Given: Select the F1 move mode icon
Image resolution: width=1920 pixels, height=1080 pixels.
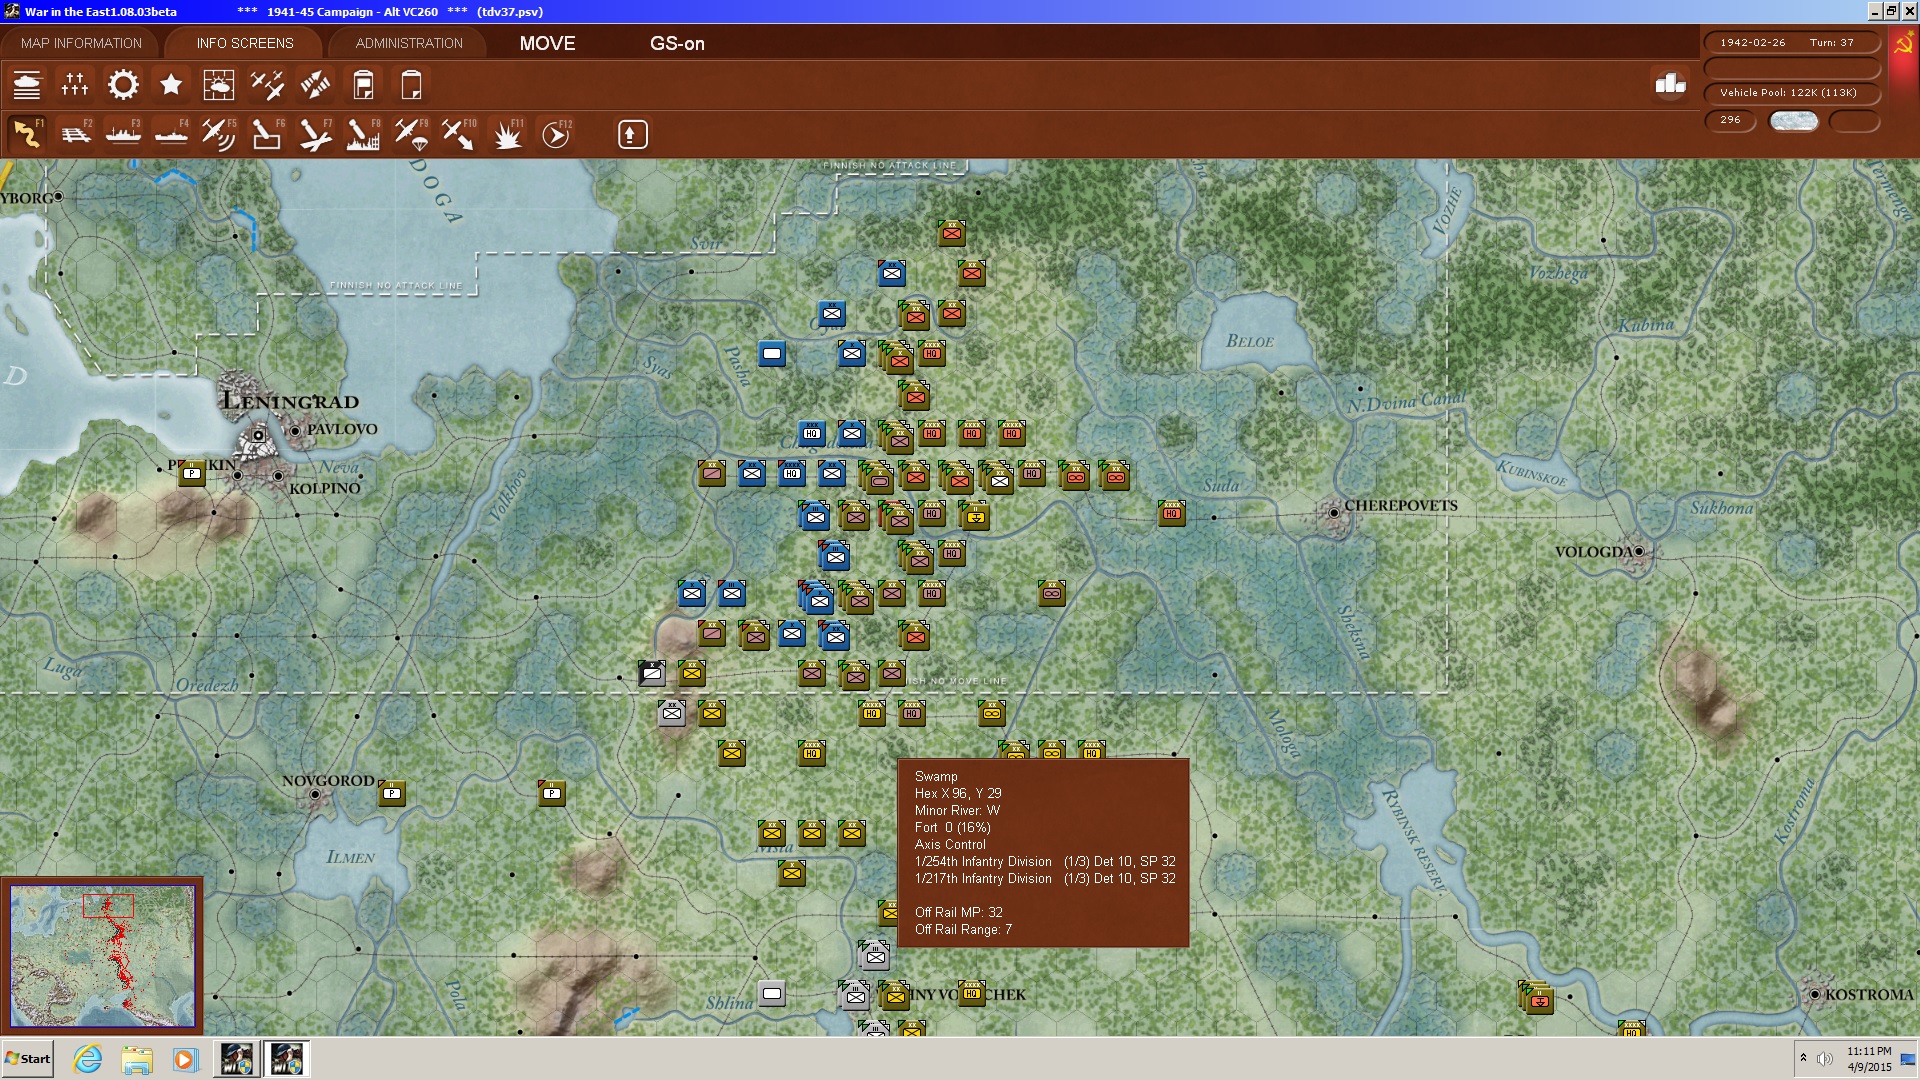Looking at the screenshot, I should click(x=27, y=134).
